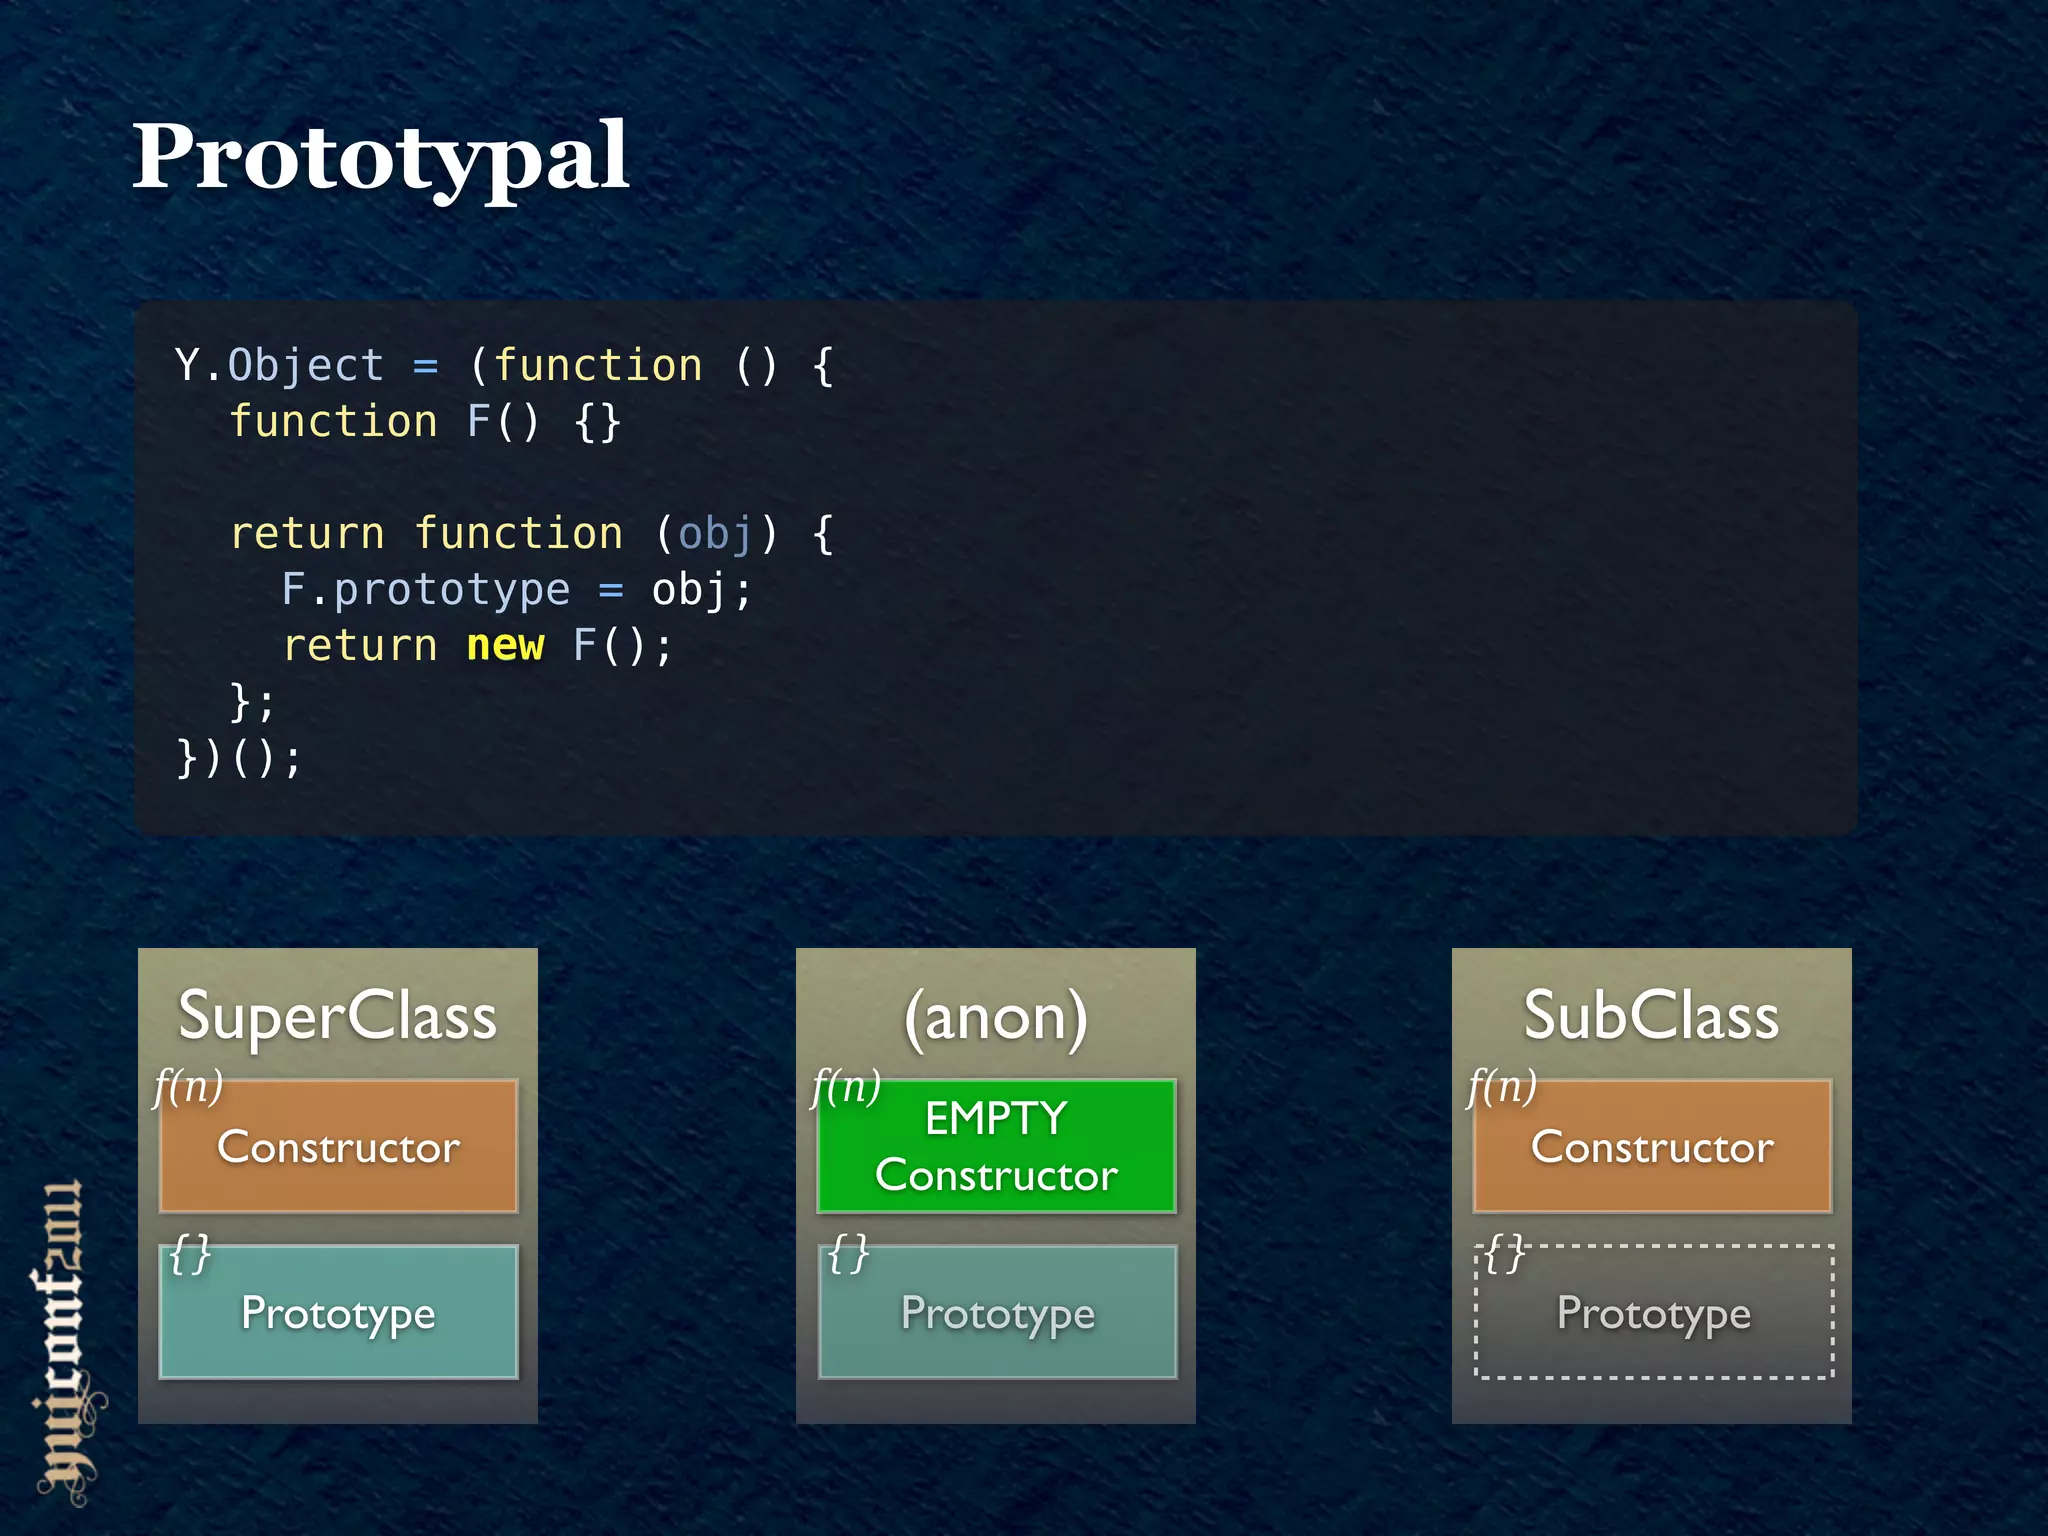Click the f(n) label on SubClass
This screenshot has height=1536, width=2048.
1502,1086
